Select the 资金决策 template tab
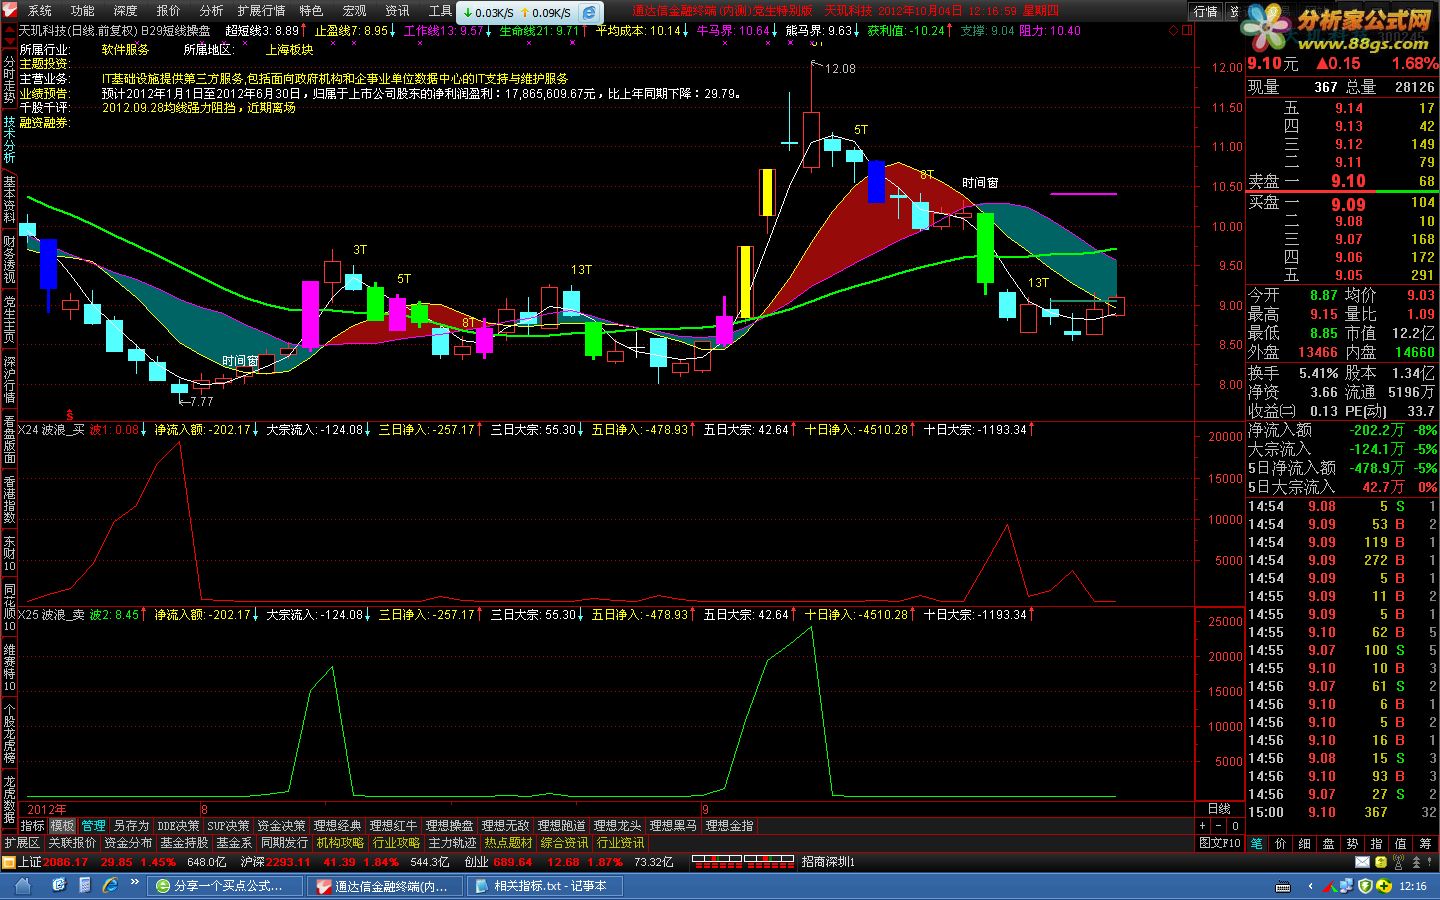The width and height of the screenshot is (1440, 900). point(281,826)
